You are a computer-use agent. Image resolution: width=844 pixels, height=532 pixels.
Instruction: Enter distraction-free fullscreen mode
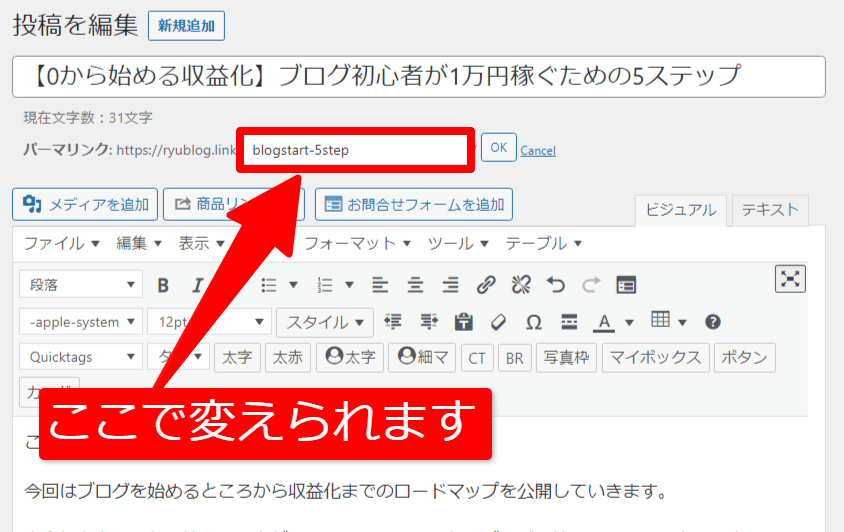790,279
